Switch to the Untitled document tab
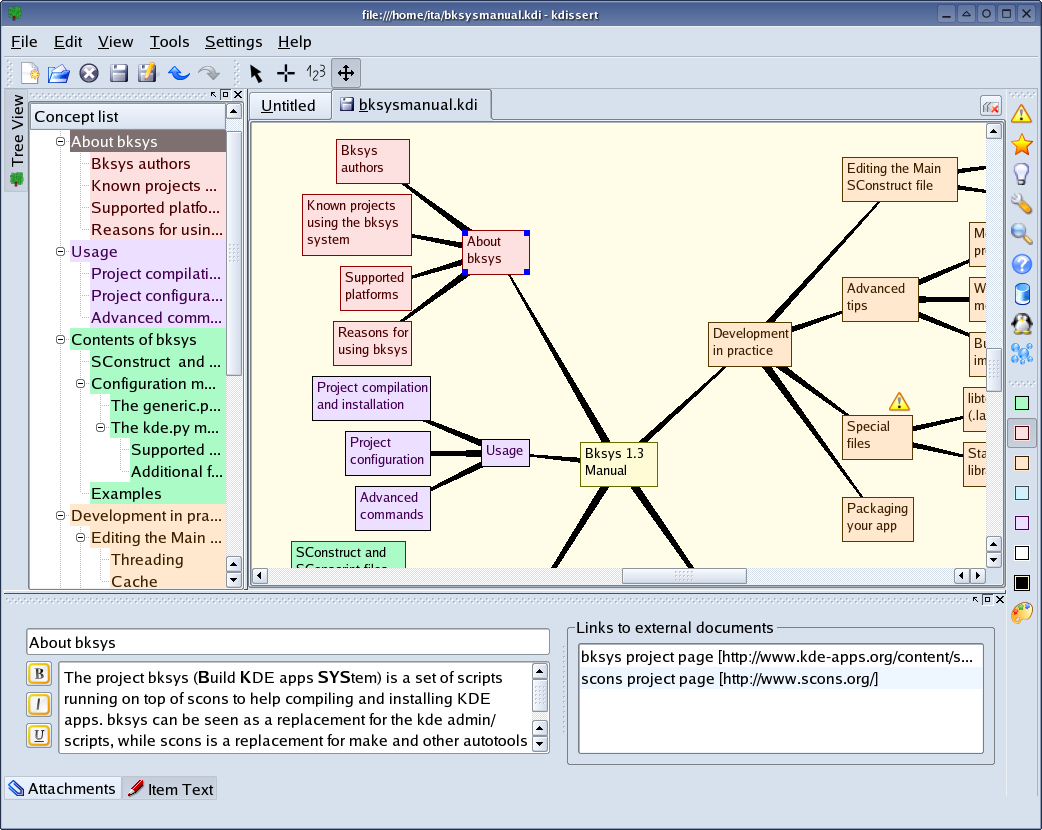This screenshot has height=830, width=1042. [x=288, y=106]
